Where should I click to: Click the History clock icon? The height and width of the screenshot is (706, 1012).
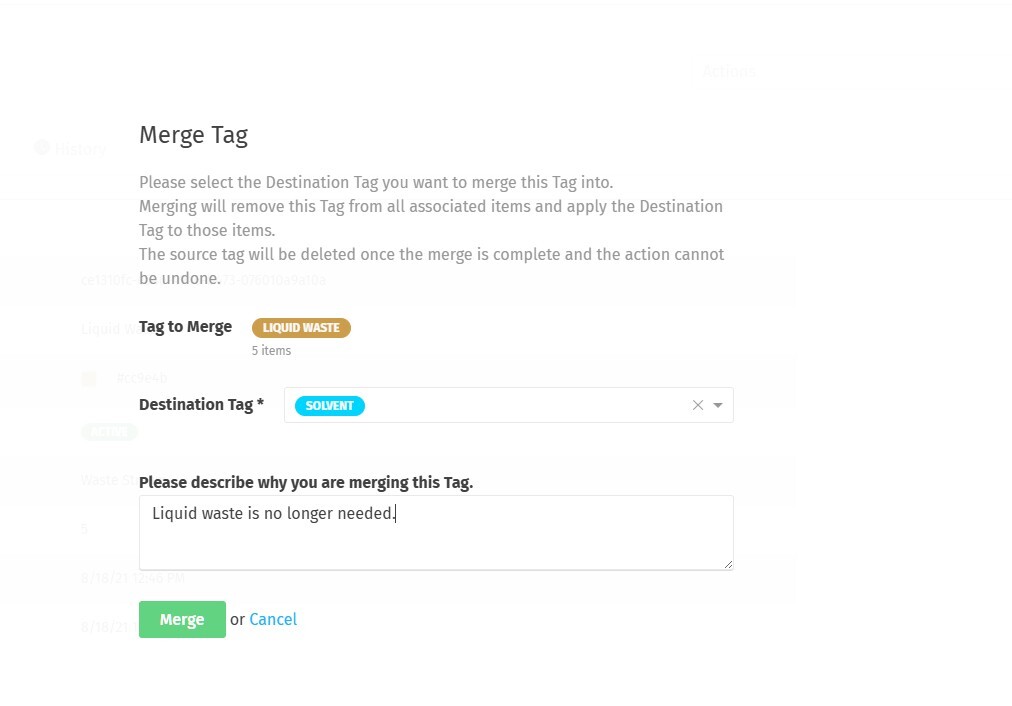click(42, 148)
